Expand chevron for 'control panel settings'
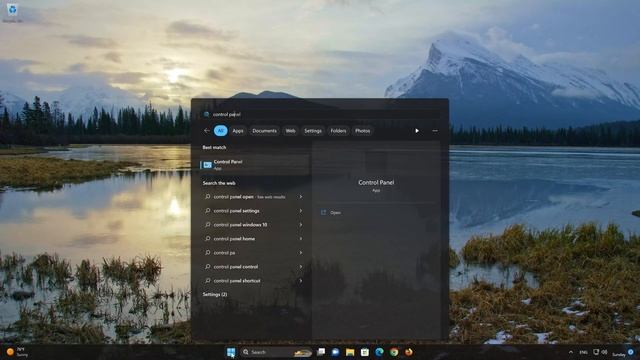The height and width of the screenshot is (360, 640). [x=301, y=211]
